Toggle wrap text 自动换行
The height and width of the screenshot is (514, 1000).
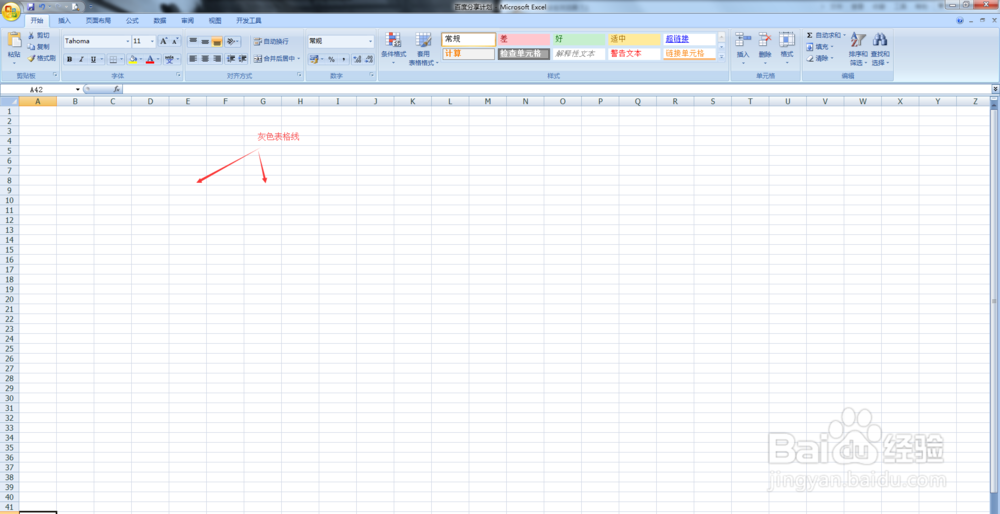[x=271, y=41]
